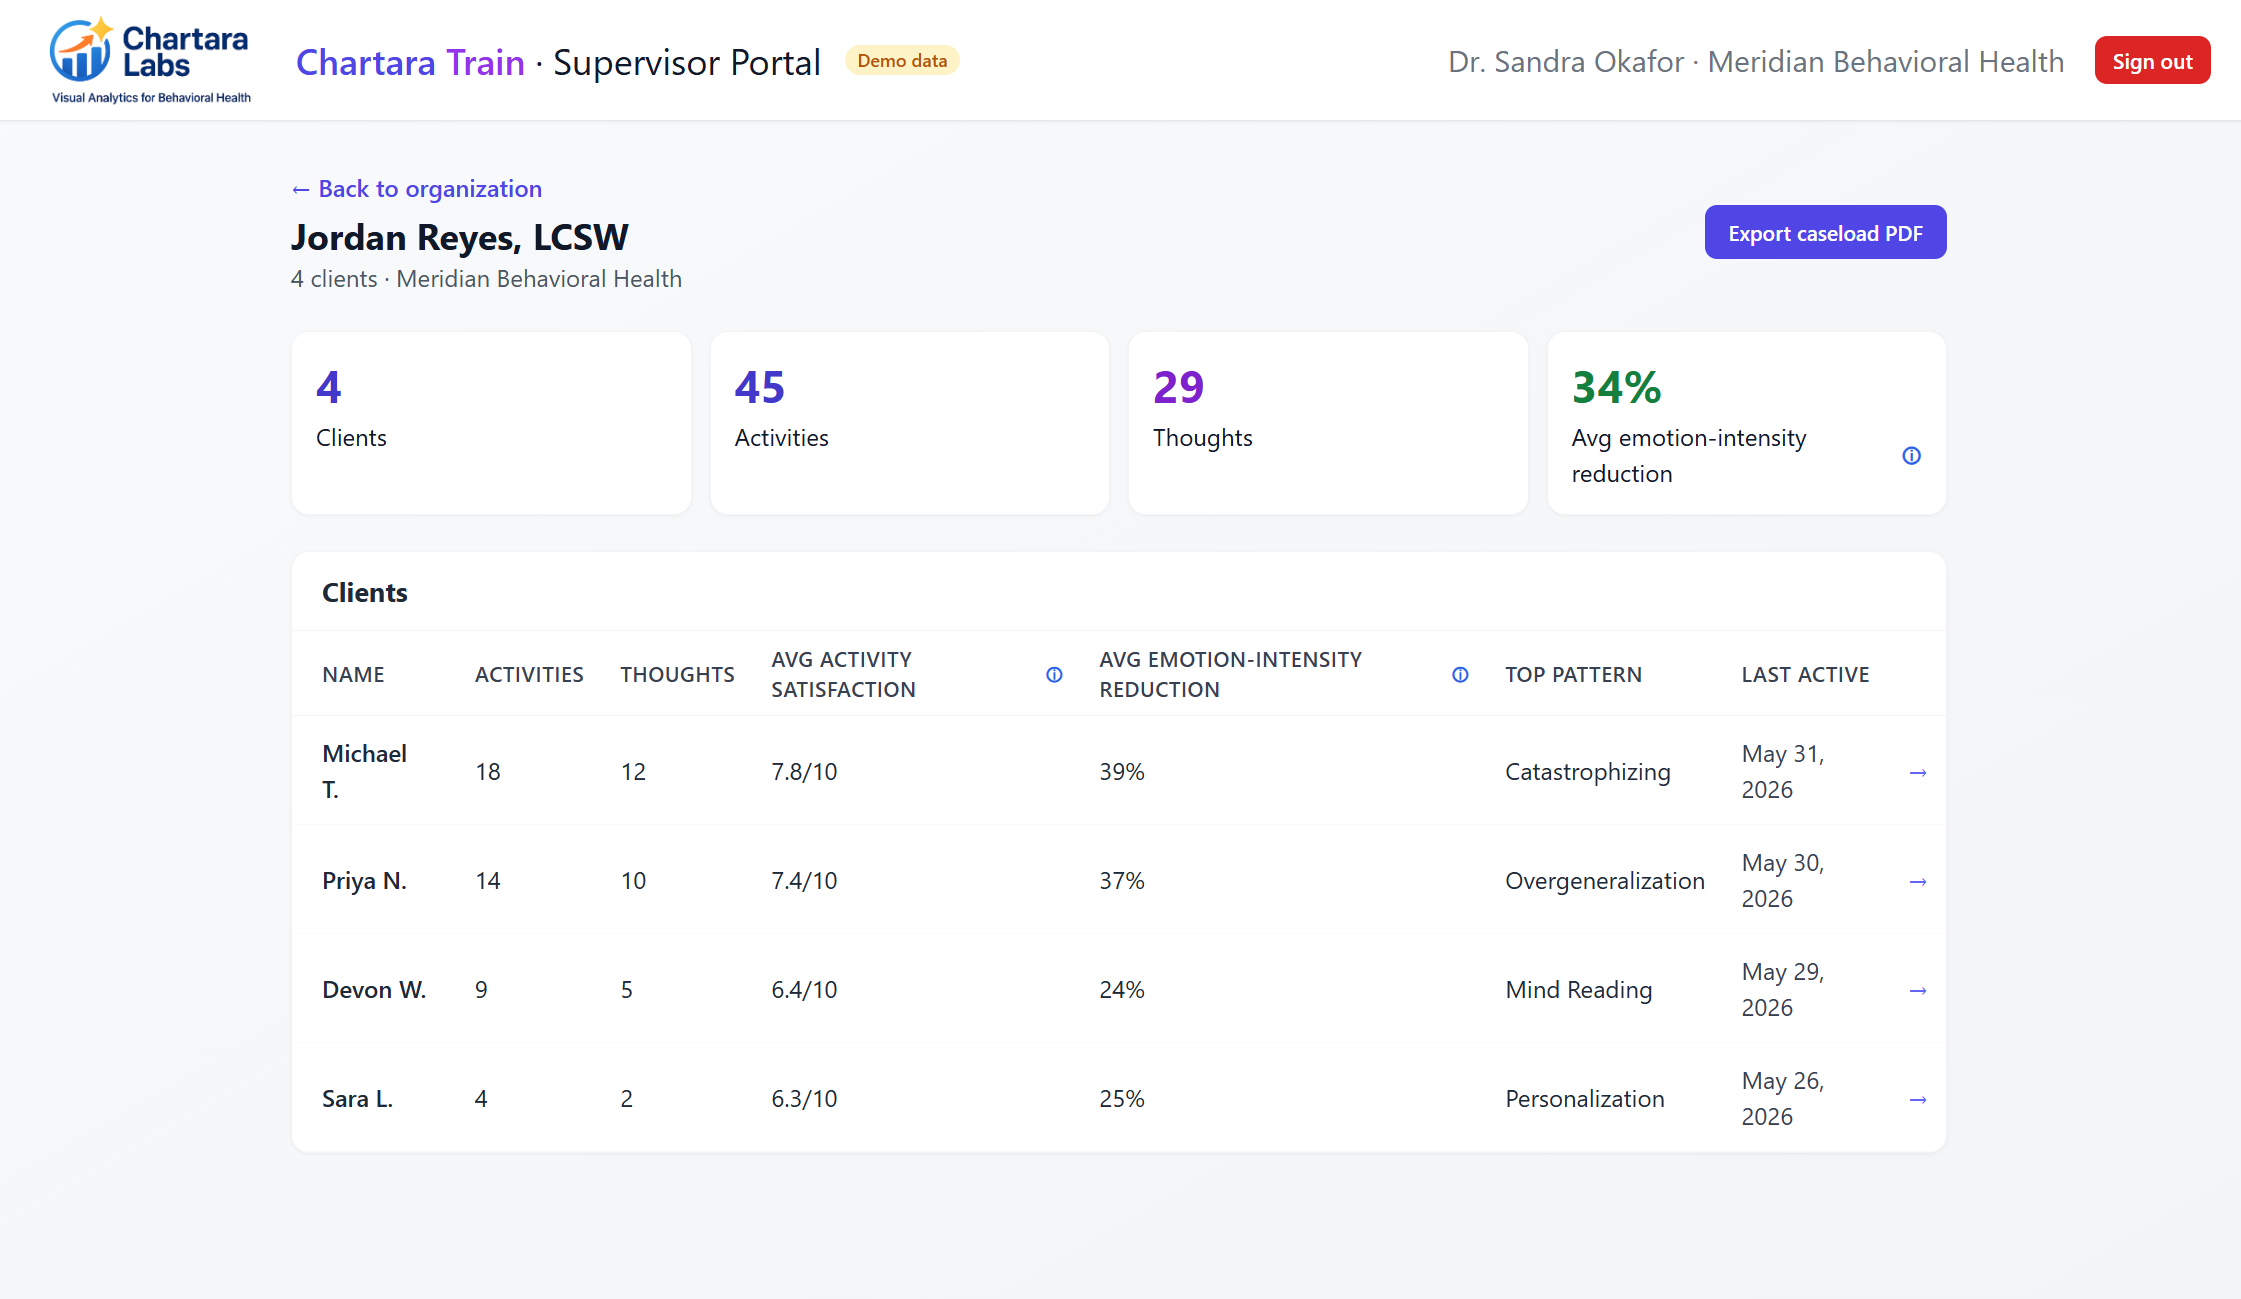Click the Avg Activity Satisfaction header text
The width and height of the screenshot is (2241, 1299).
(x=843, y=675)
